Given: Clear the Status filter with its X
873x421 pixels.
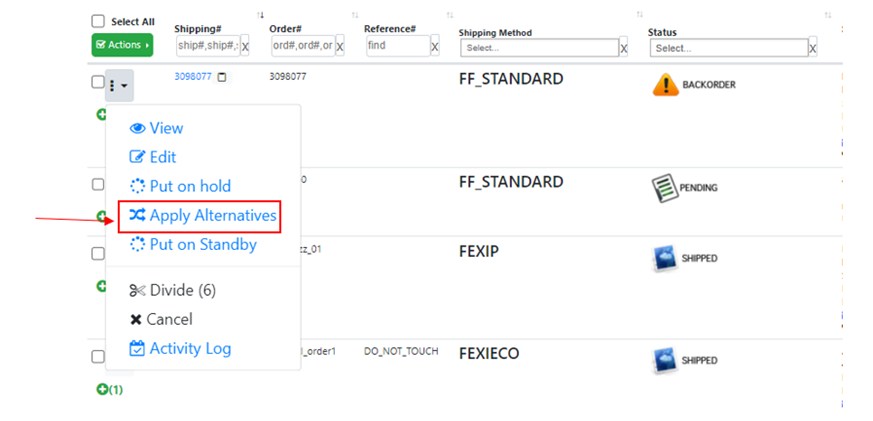Looking at the screenshot, I should pos(813,48).
